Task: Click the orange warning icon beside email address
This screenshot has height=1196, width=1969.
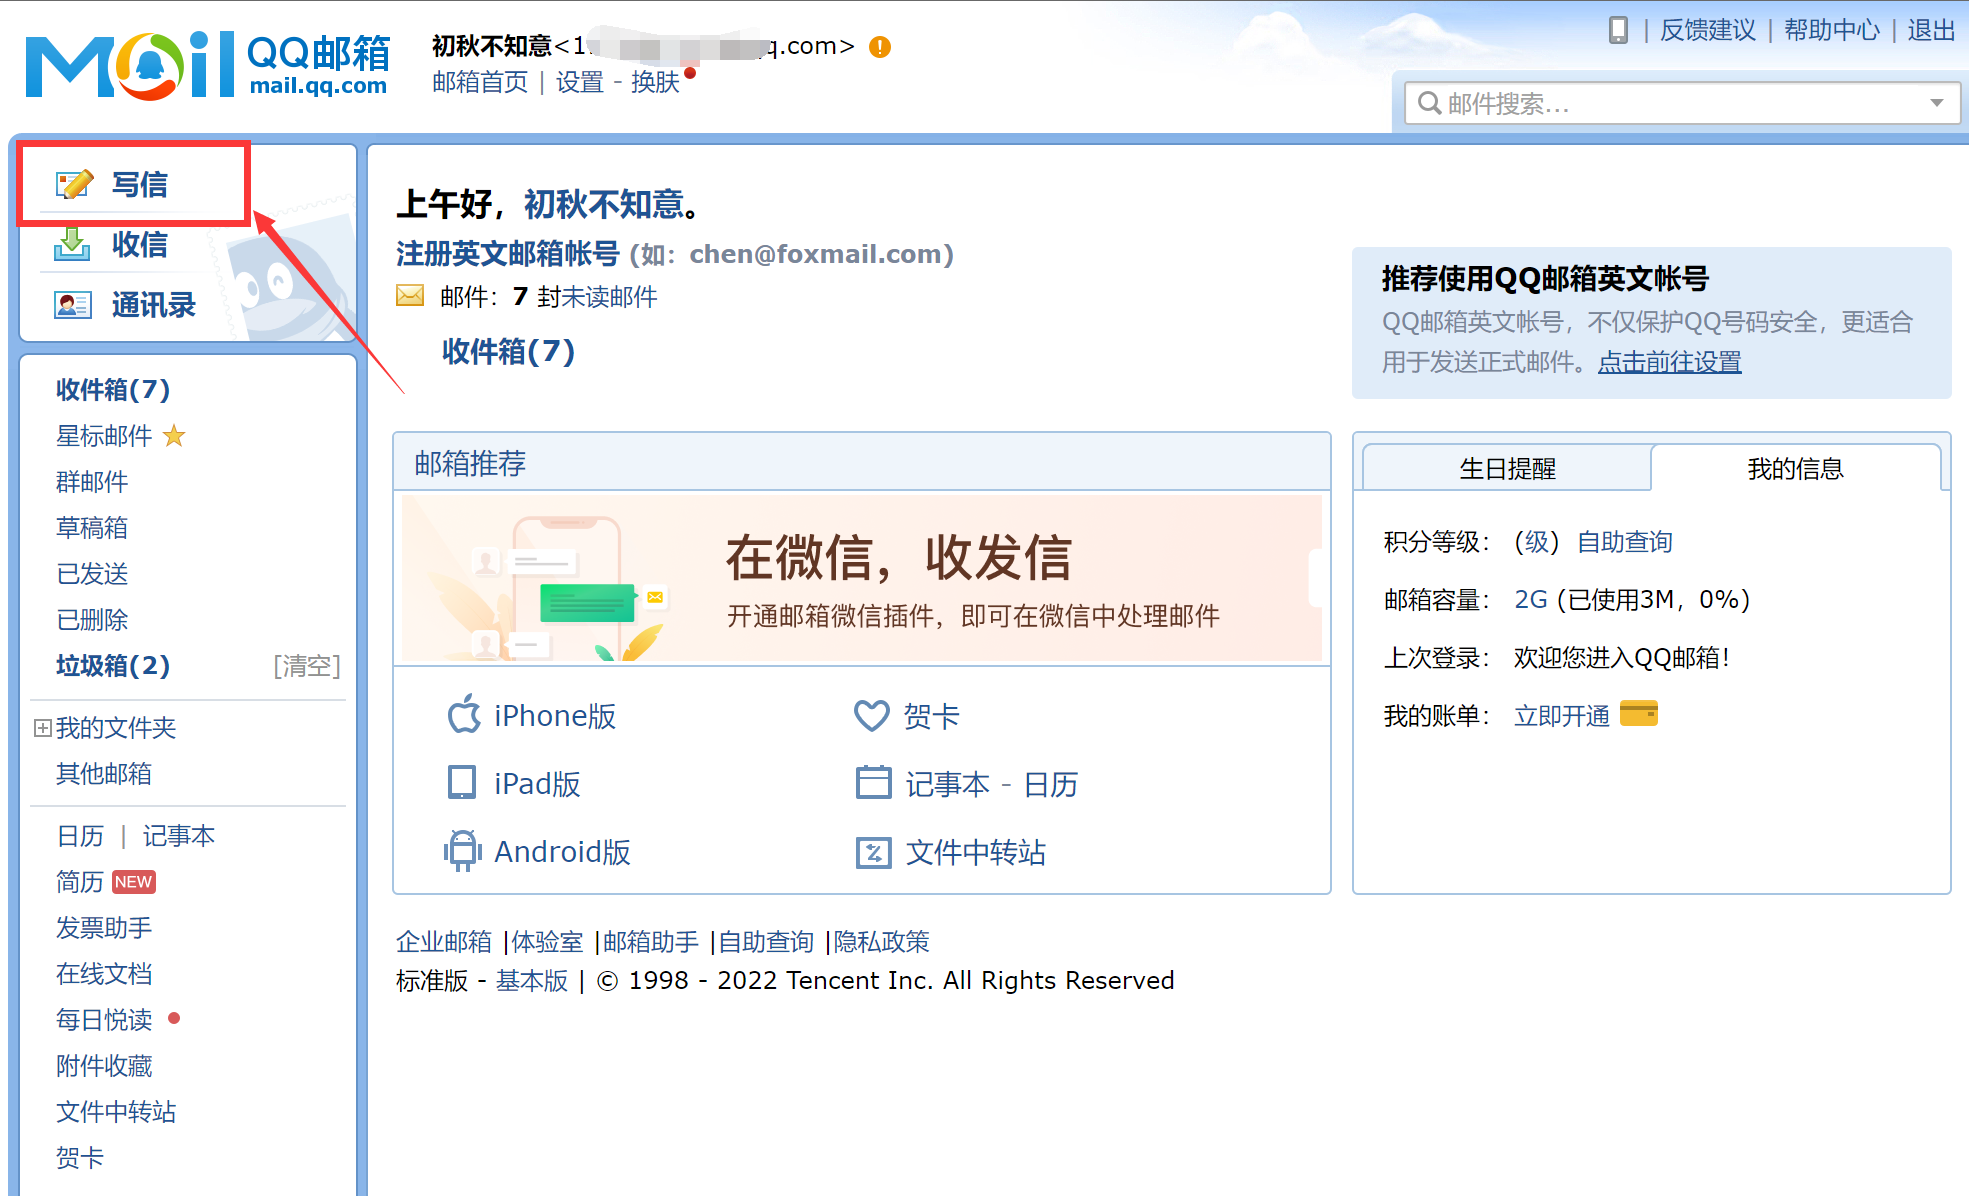Action: coord(880,47)
